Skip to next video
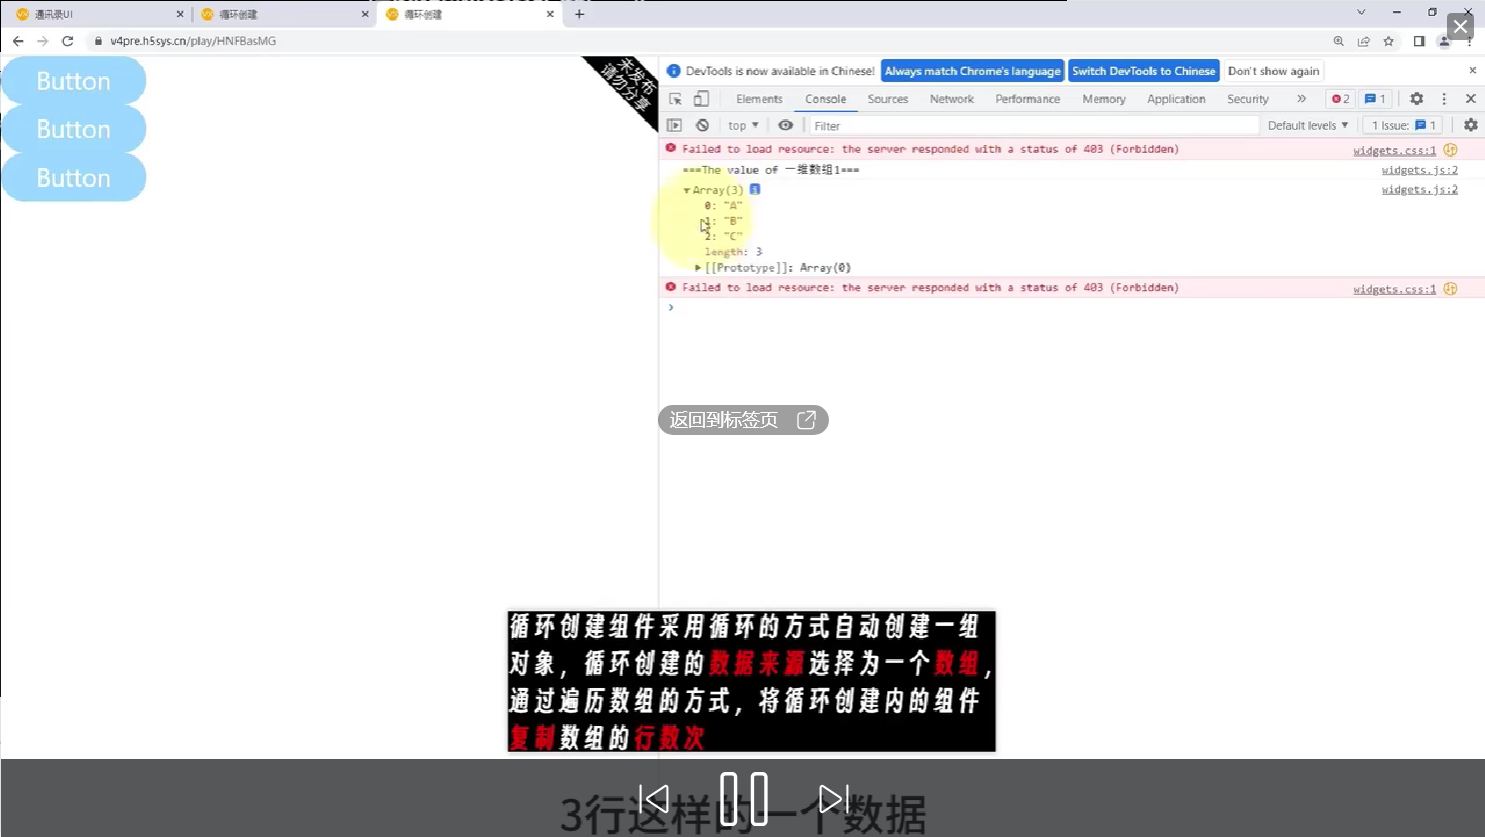The image size is (1485, 837). 833,799
